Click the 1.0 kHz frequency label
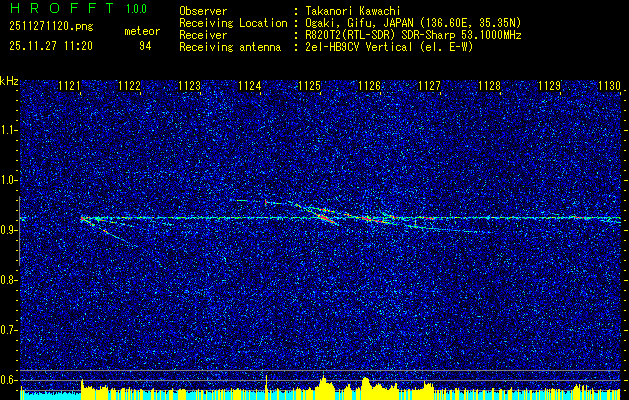 8,180
